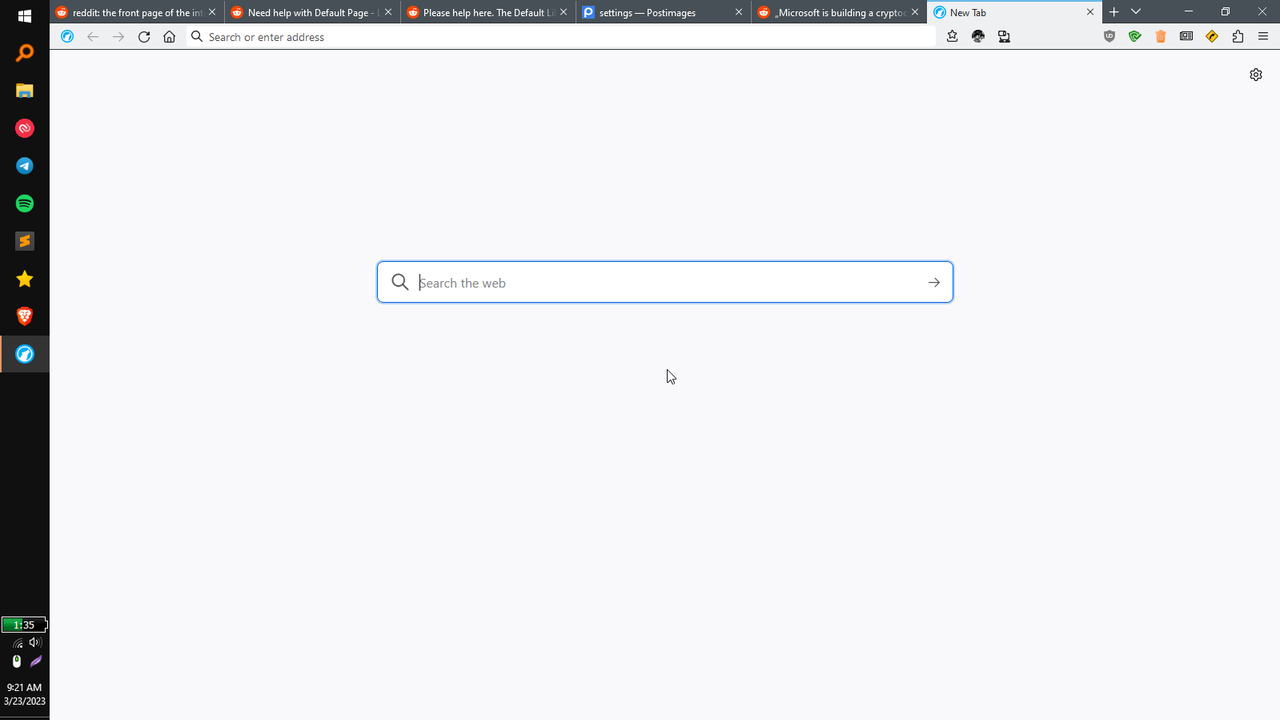
Task: Launch Spotify from the taskbar
Action: click(24, 203)
